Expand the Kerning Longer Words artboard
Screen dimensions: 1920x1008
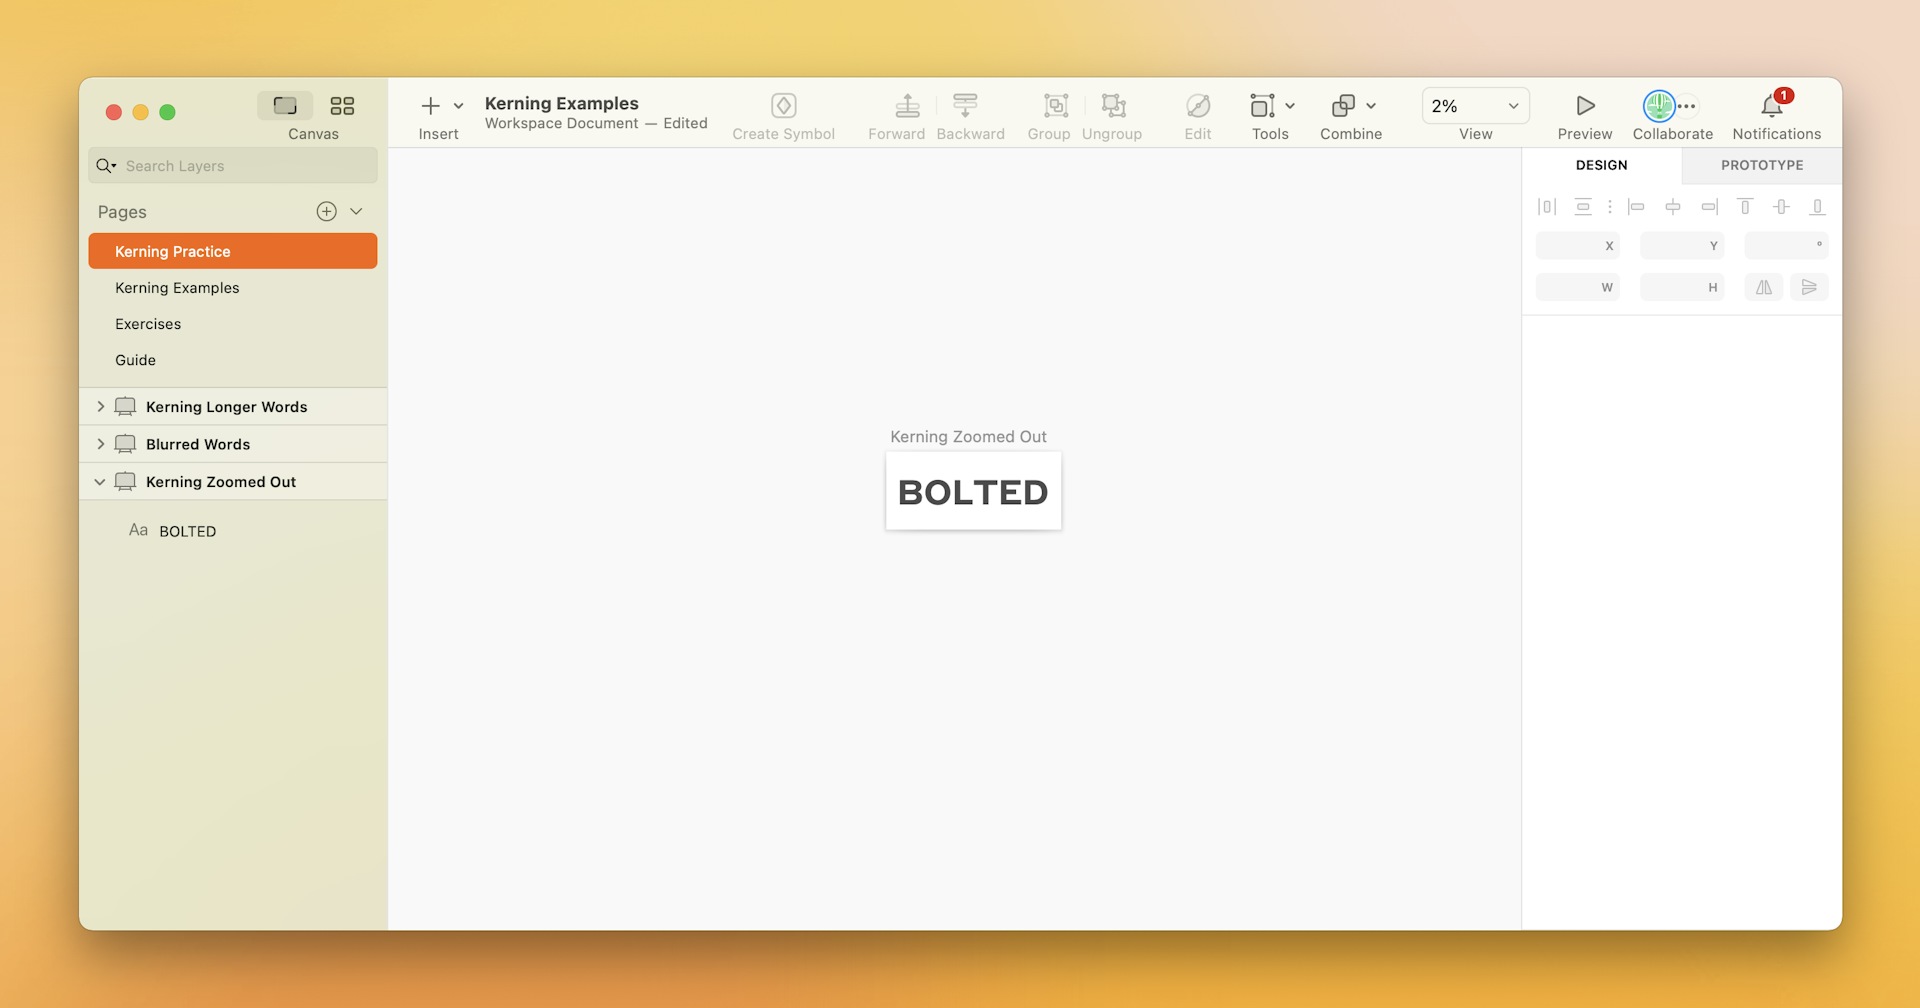[100, 406]
